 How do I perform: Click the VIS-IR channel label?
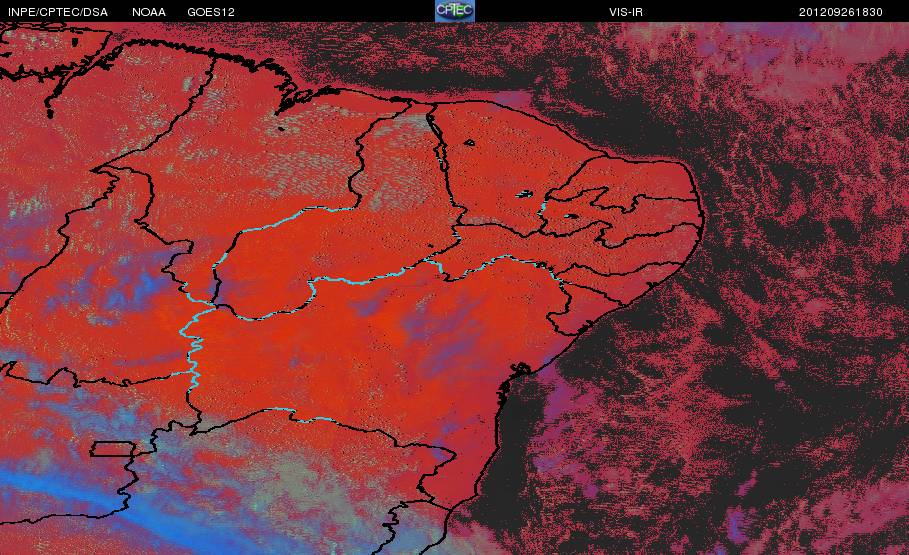coord(626,12)
